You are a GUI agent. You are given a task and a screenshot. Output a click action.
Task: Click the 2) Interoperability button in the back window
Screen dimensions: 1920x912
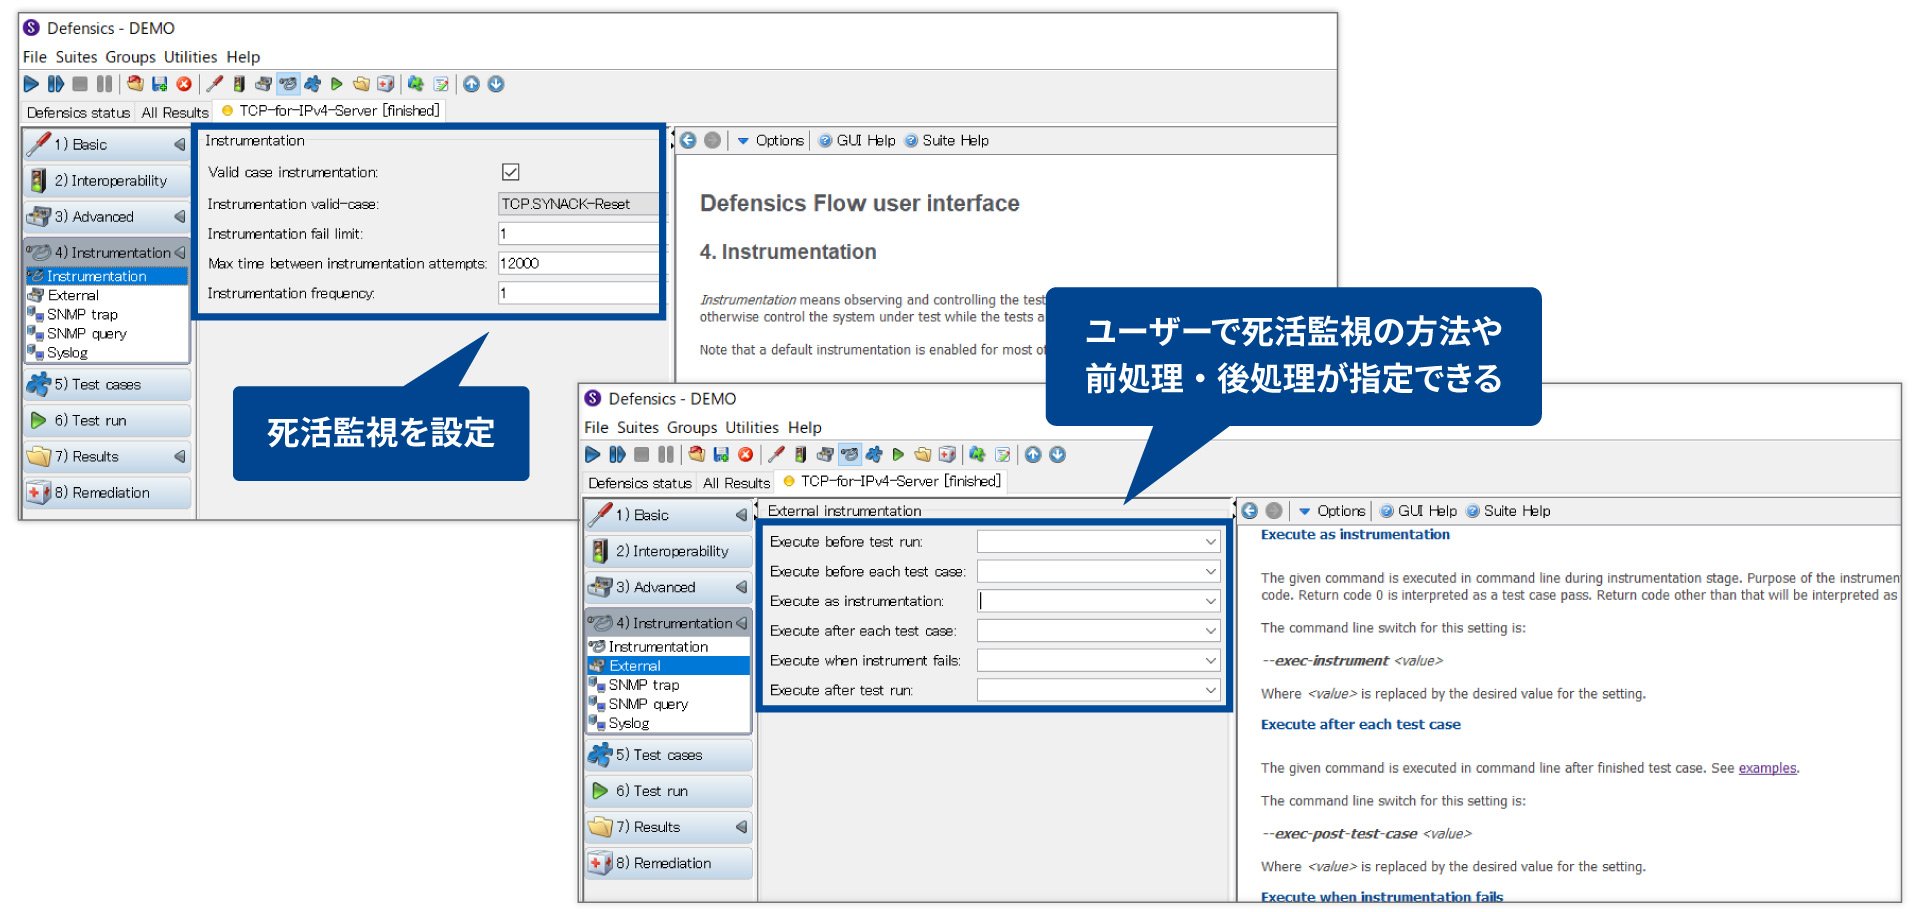coord(107,181)
